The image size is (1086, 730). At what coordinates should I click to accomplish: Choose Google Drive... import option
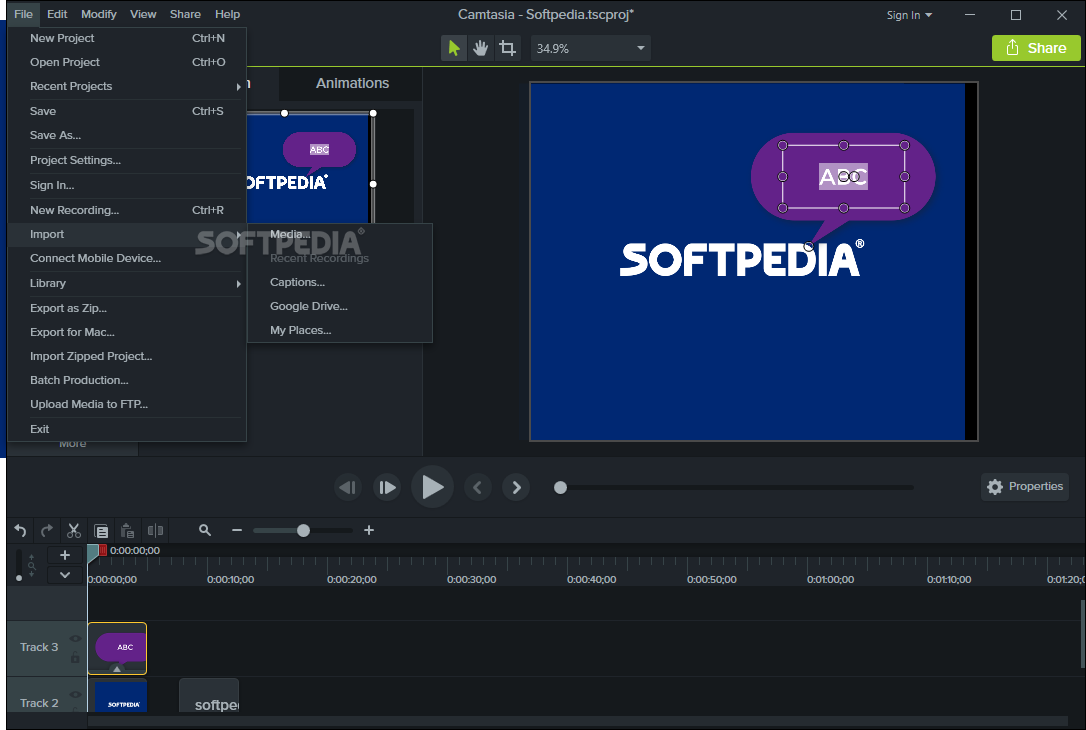click(340, 306)
